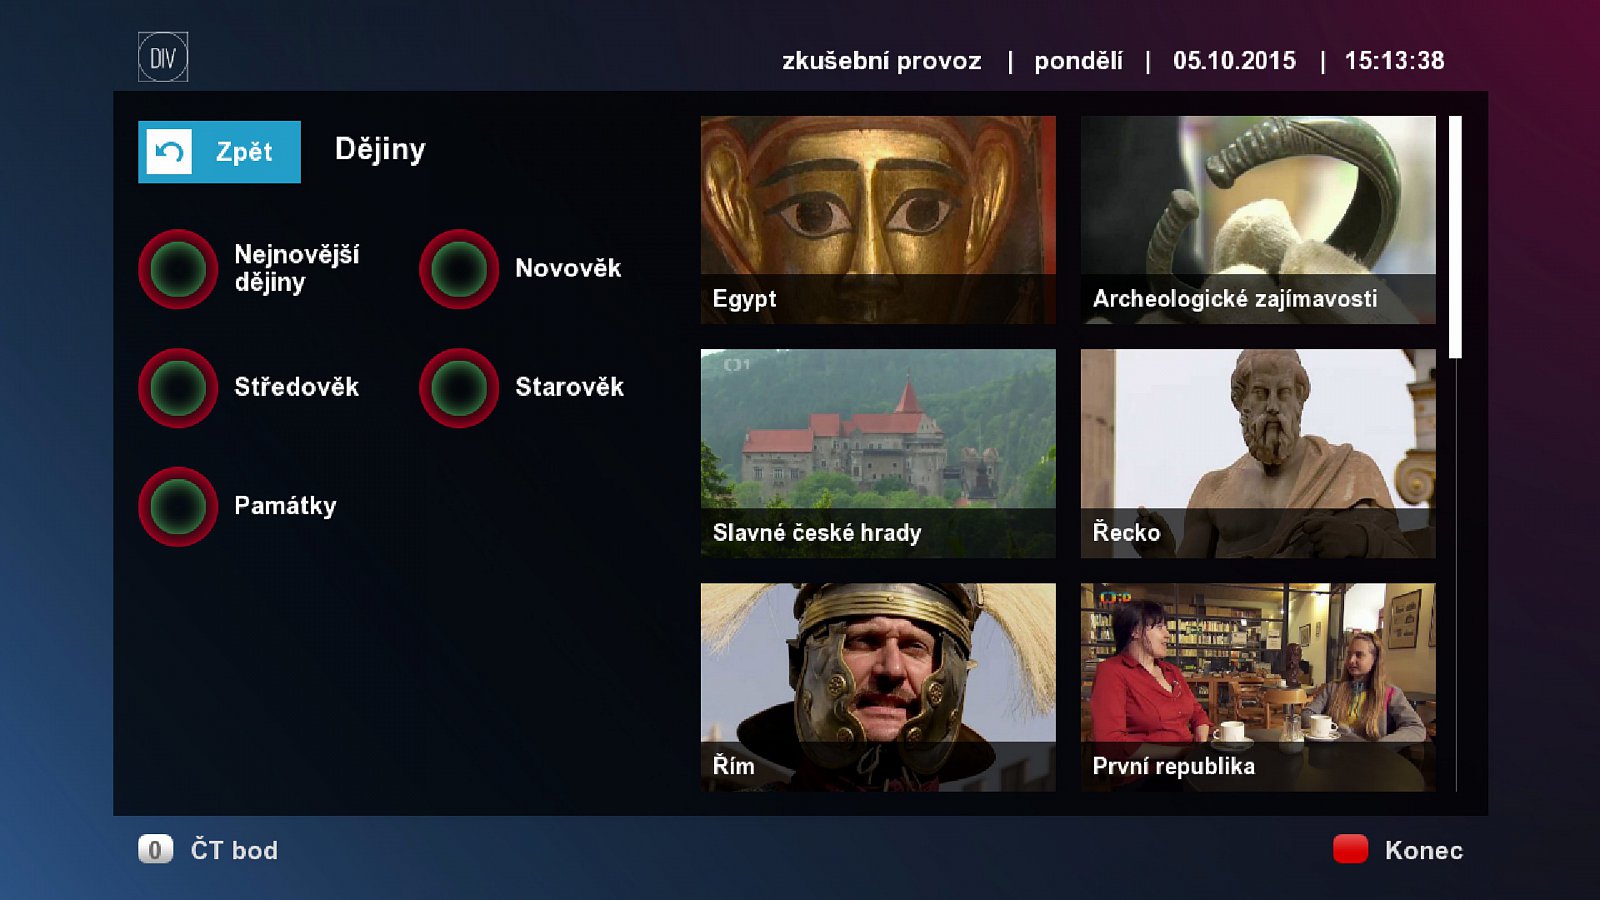
Task: Open the Památky category circle icon
Action: [177, 507]
